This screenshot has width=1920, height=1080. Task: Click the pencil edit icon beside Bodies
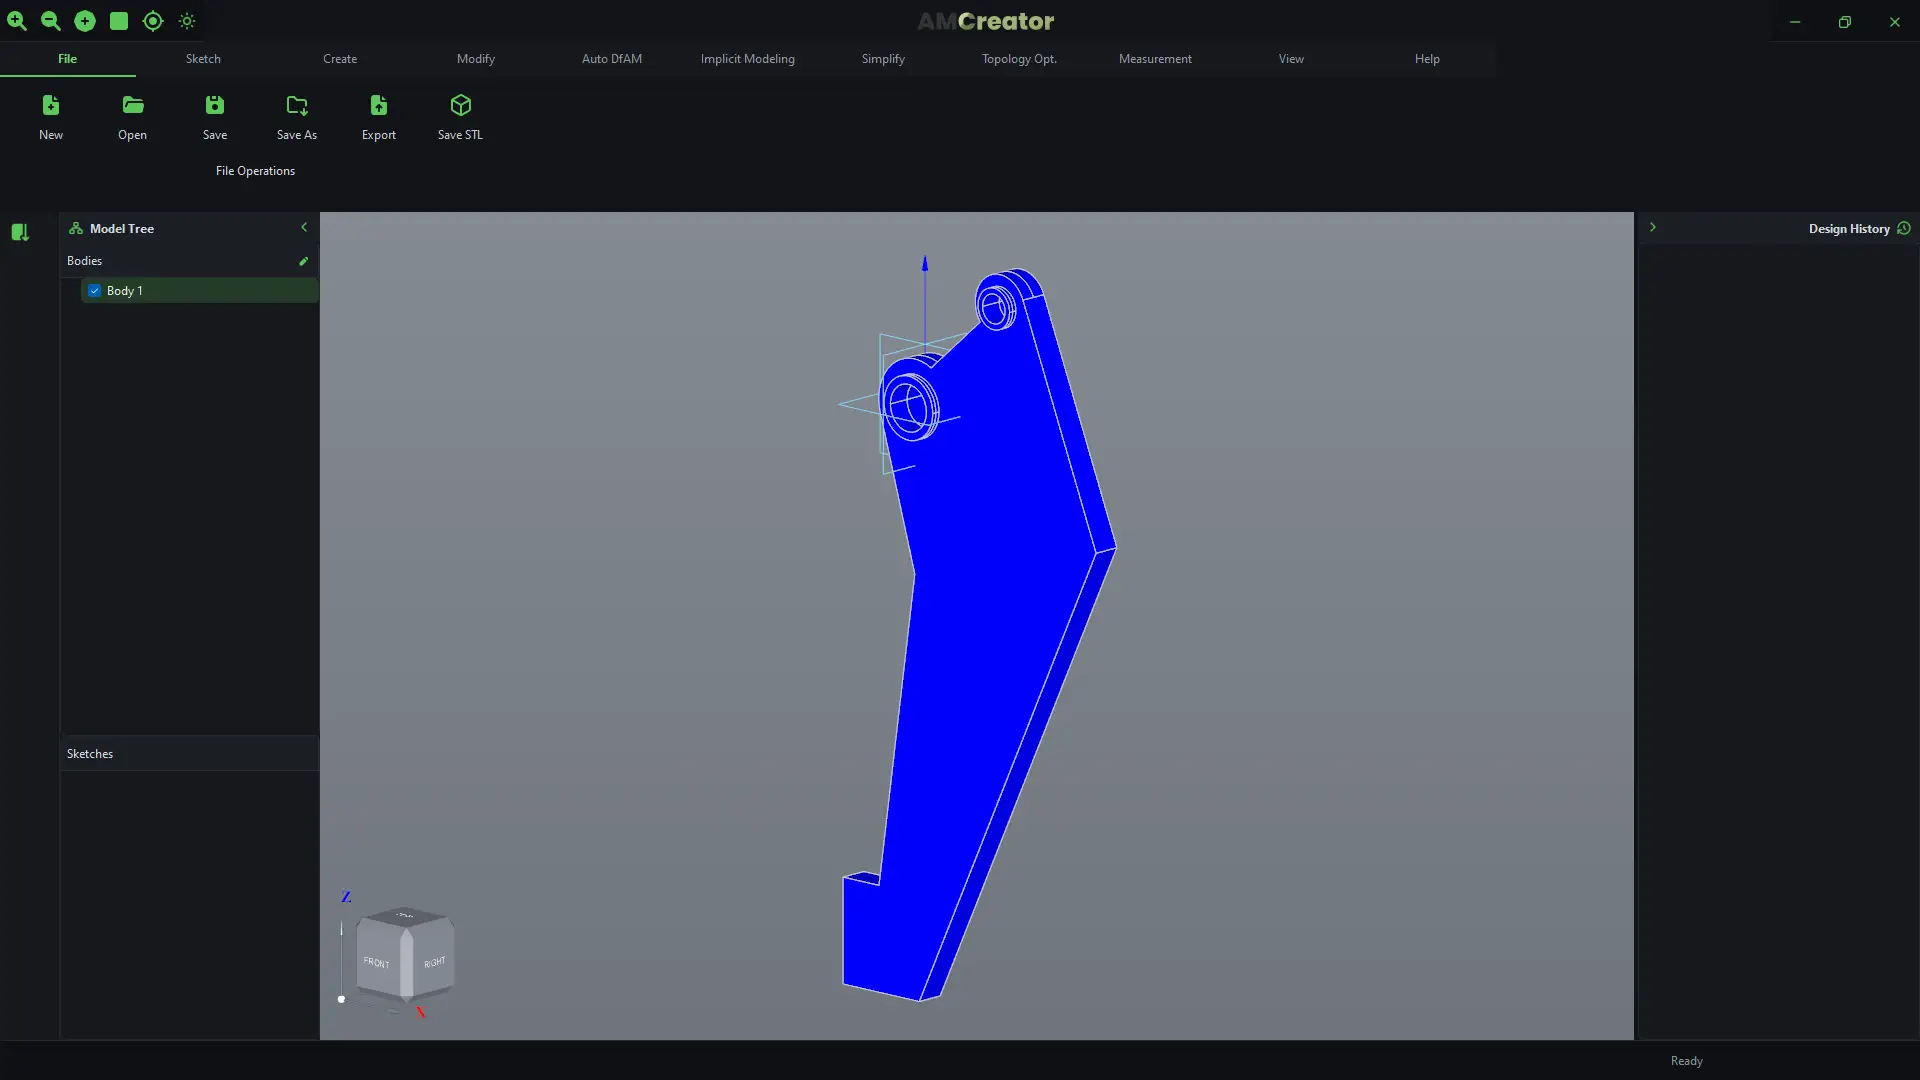[303, 261]
